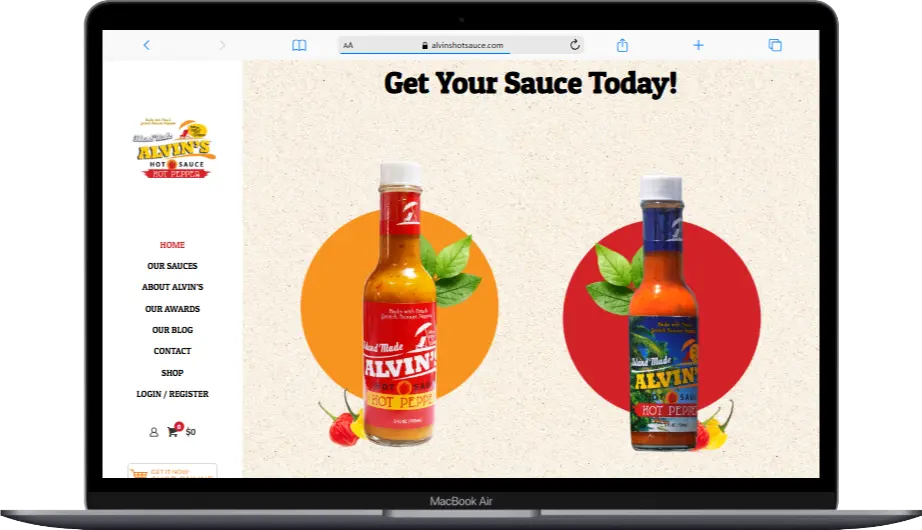Open the shopping cart icon
The image size is (922, 530).
pyautogui.click(x=175, y=430)
